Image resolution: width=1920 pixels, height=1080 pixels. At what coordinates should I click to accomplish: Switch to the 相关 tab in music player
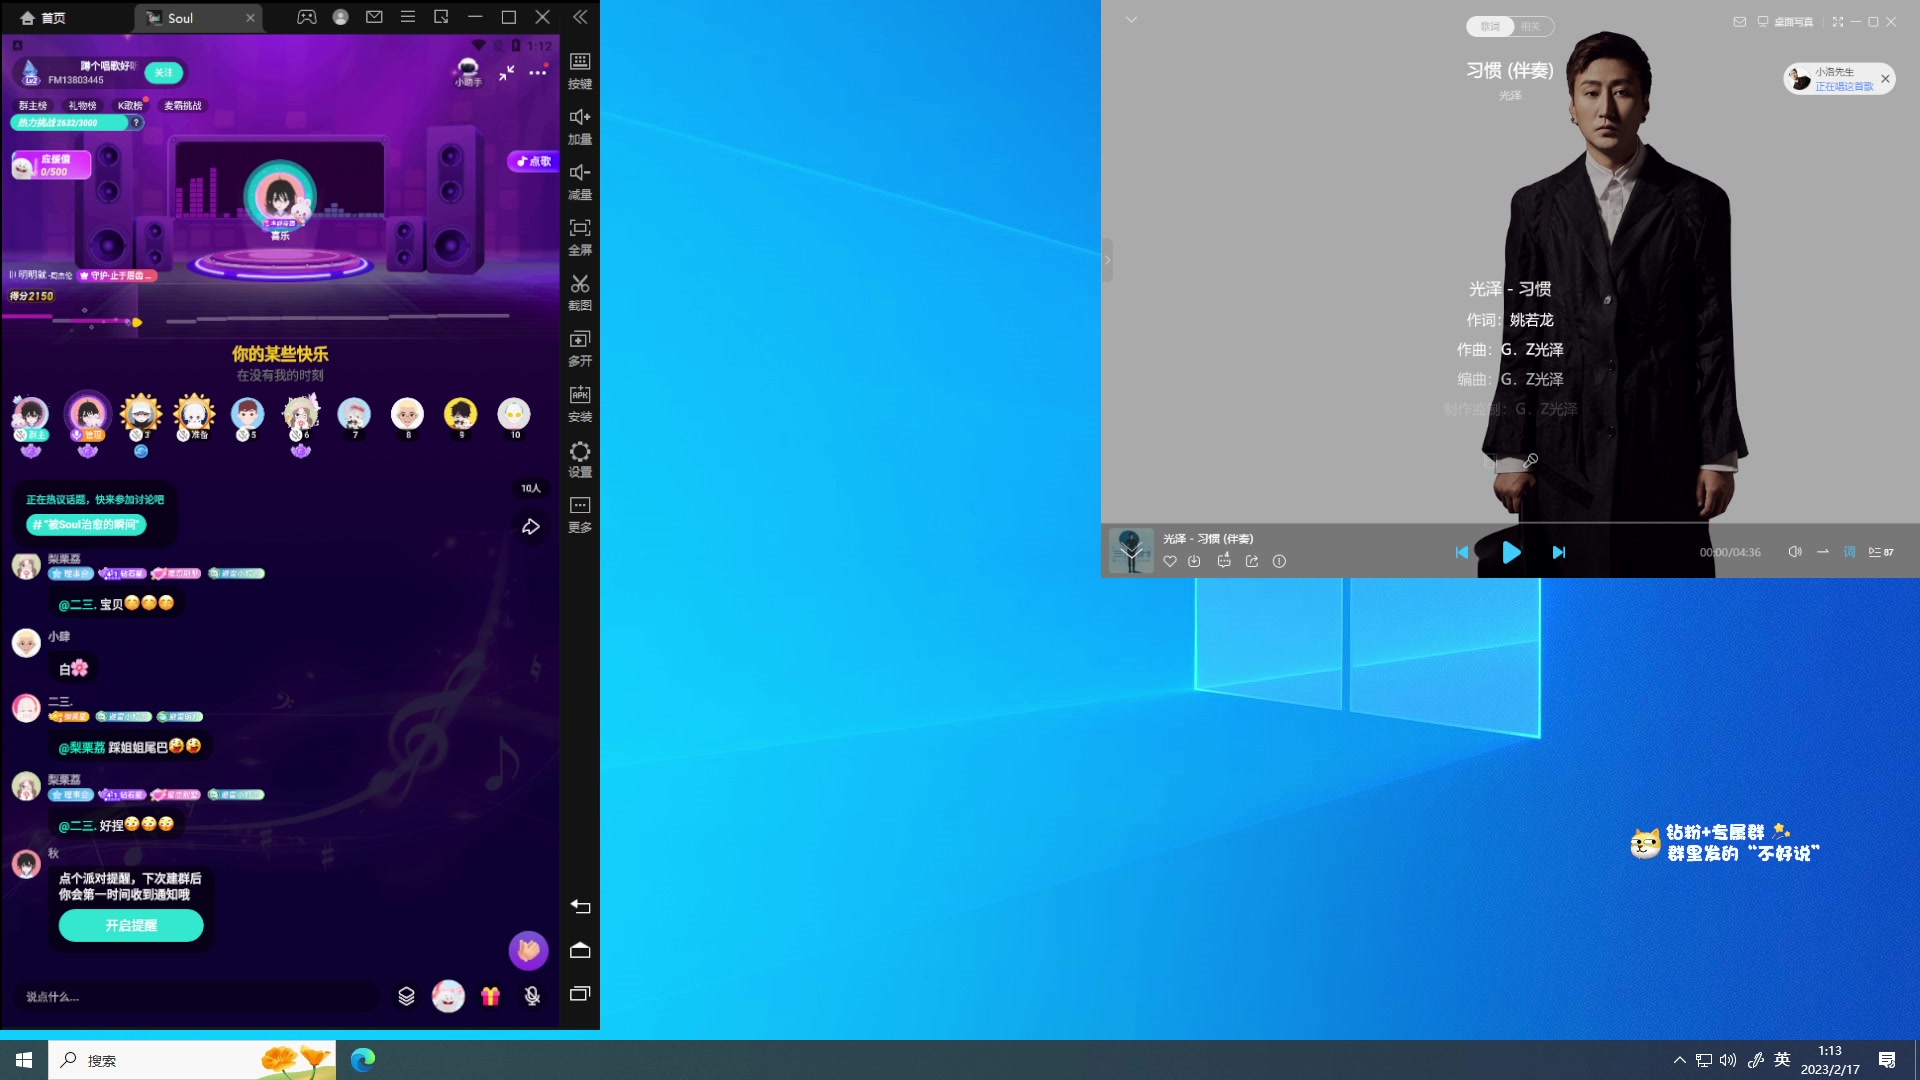(x=1531, y=27)
